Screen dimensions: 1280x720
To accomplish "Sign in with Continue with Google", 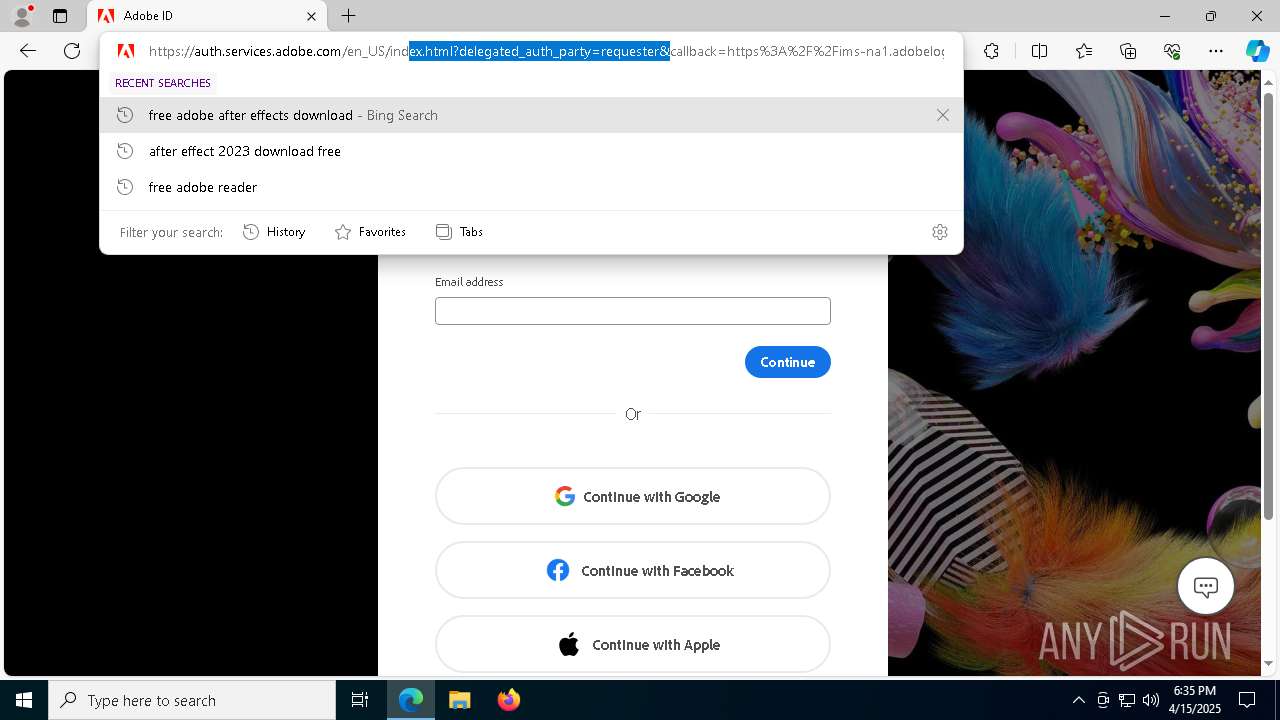I will pos(633,496).
